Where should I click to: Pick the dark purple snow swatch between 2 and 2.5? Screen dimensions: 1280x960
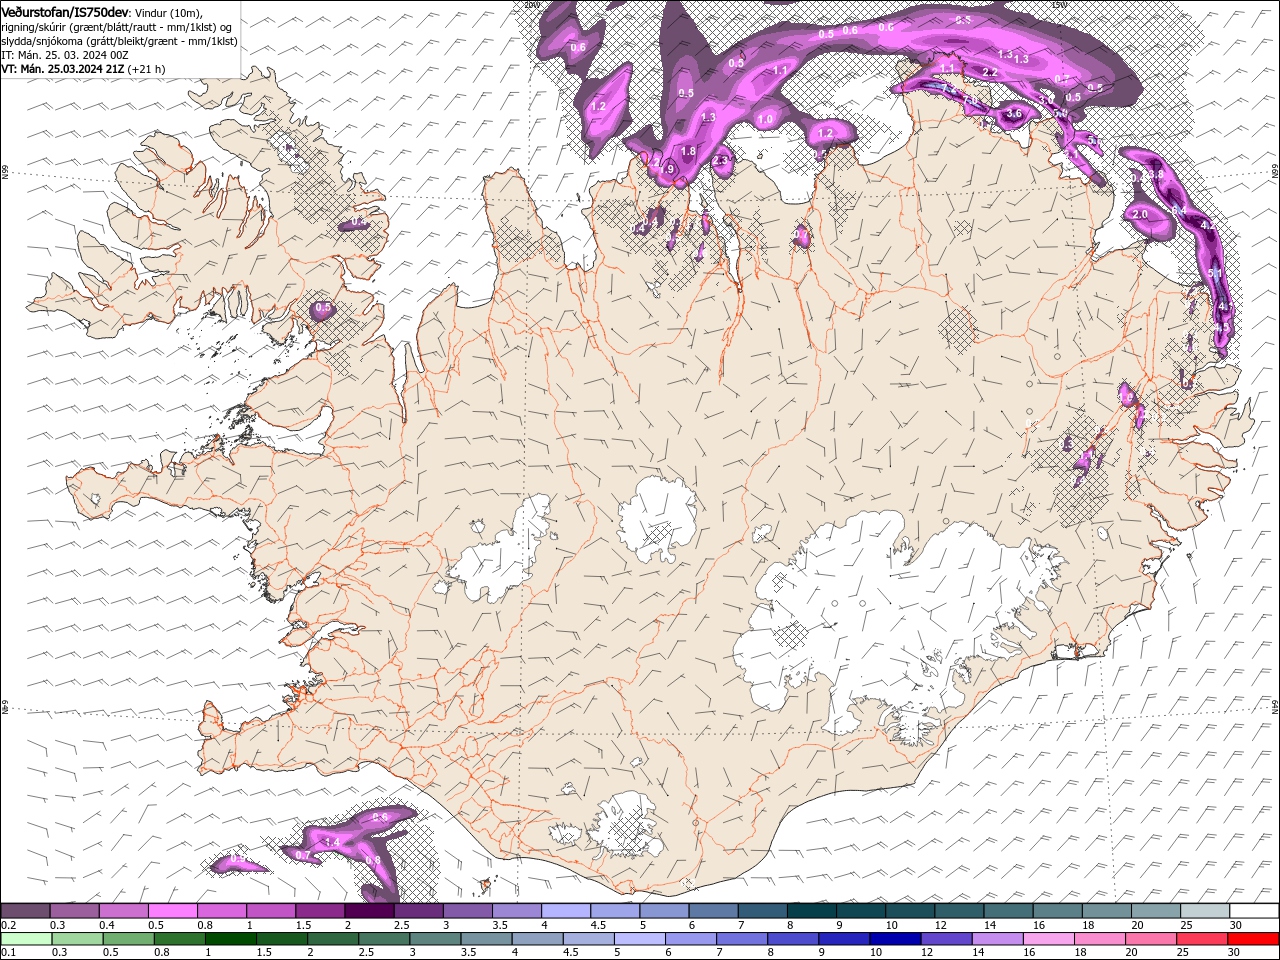tap(369, 911)
